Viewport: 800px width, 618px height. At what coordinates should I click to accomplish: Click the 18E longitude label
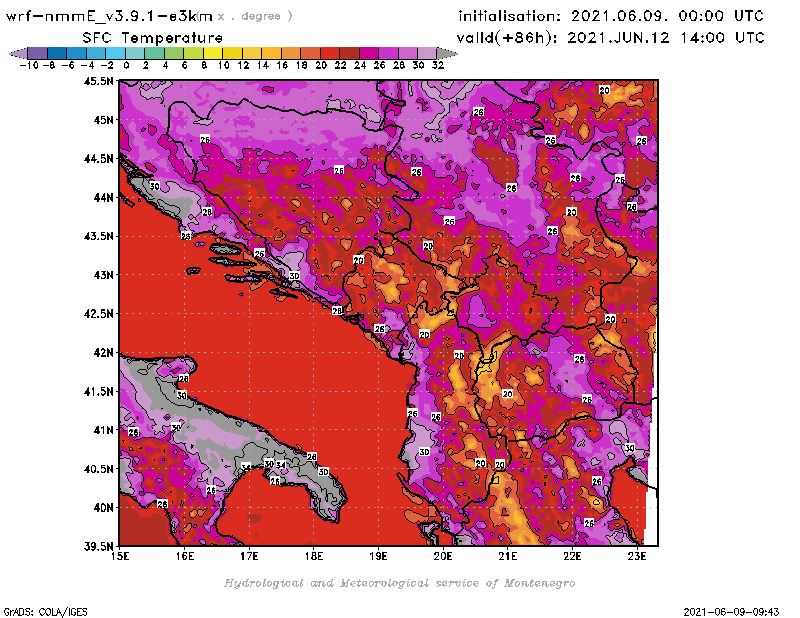point(314,556)
